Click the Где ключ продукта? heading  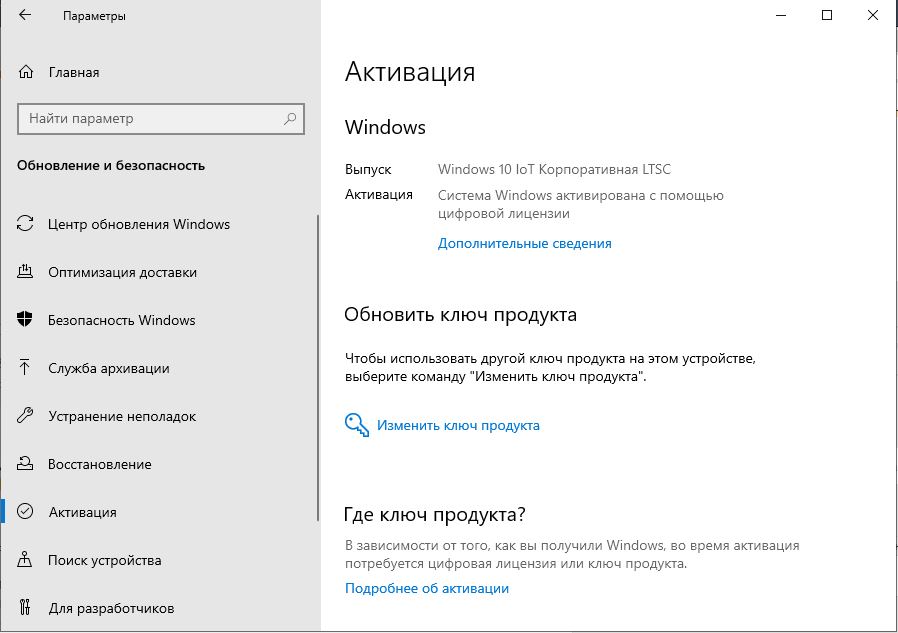coord(435,514)
